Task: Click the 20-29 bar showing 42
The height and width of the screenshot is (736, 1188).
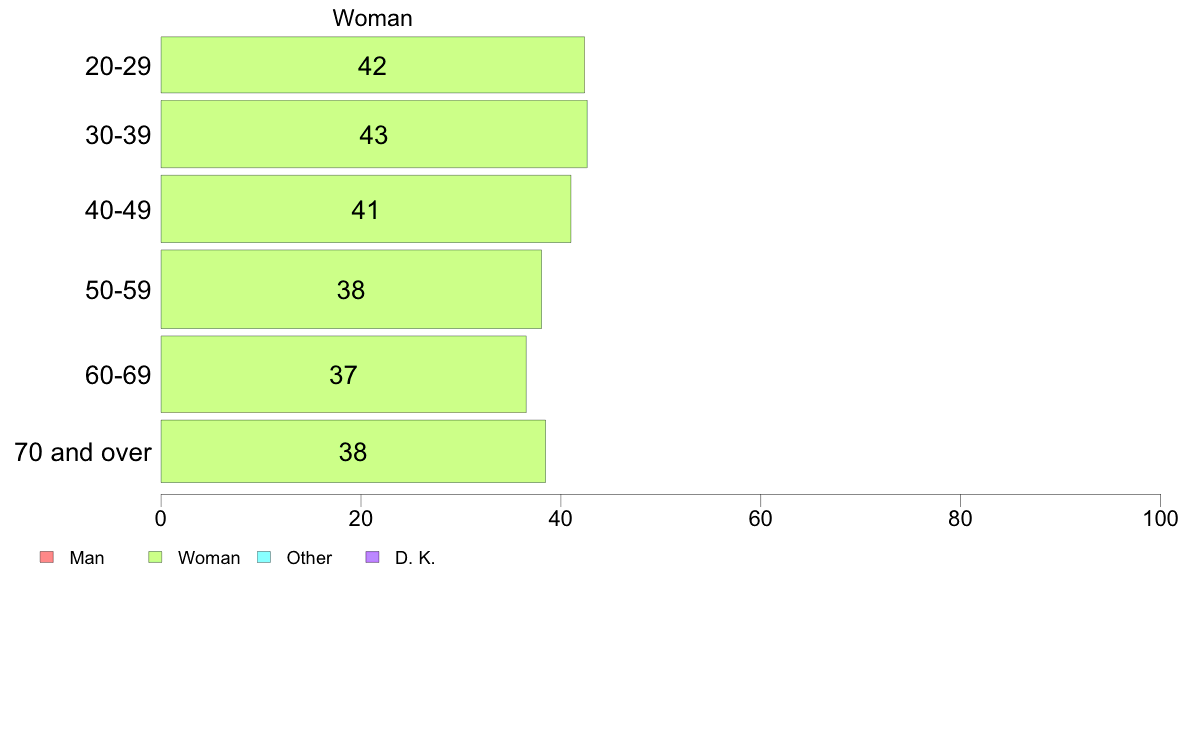Action: tap(373, 65)
